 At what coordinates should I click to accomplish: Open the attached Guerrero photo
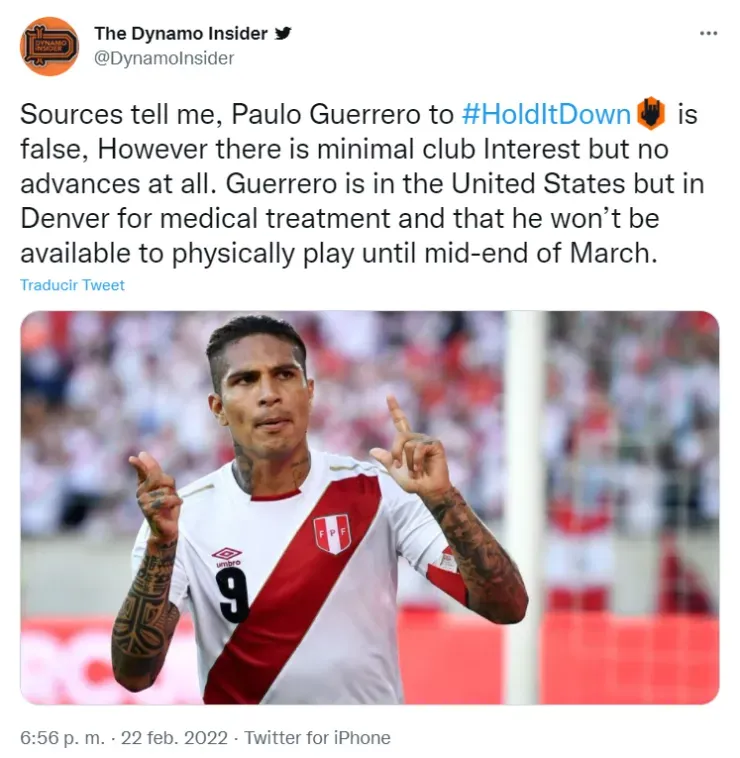coord(370,507)
